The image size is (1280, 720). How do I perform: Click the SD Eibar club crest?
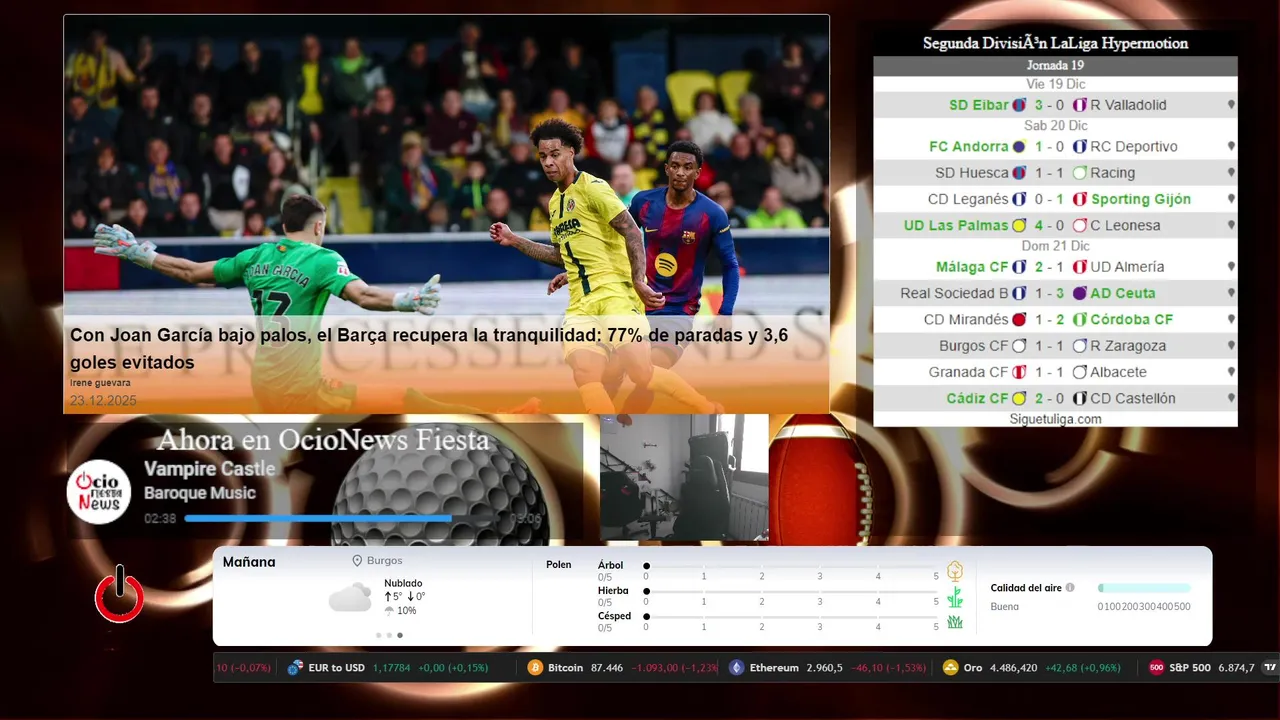click(x=1019, y=105)
